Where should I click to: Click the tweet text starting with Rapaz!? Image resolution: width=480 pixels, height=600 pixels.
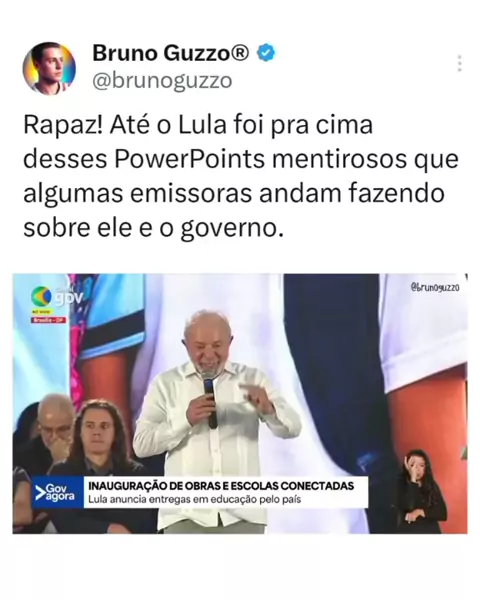click(x=241, y=176)
